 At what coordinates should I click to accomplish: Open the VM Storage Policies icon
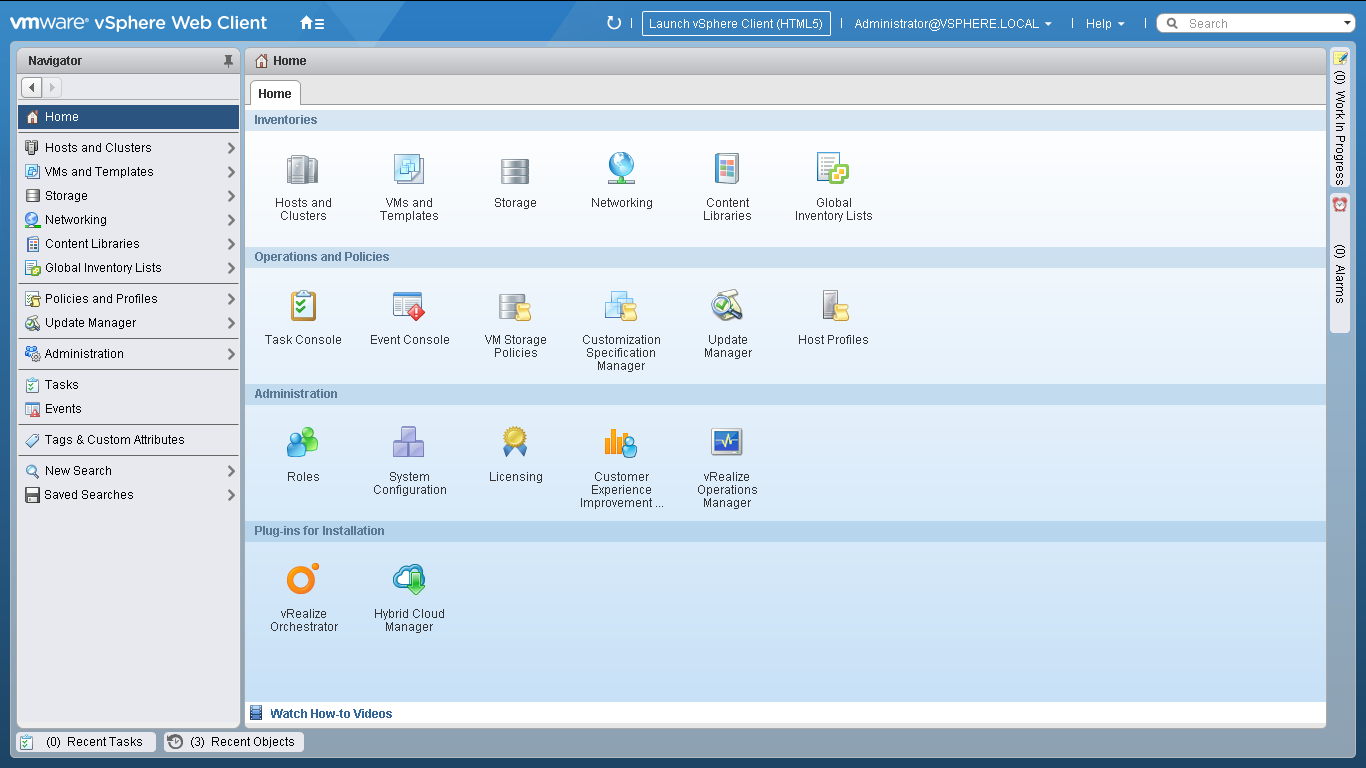[x=515, y=308]
